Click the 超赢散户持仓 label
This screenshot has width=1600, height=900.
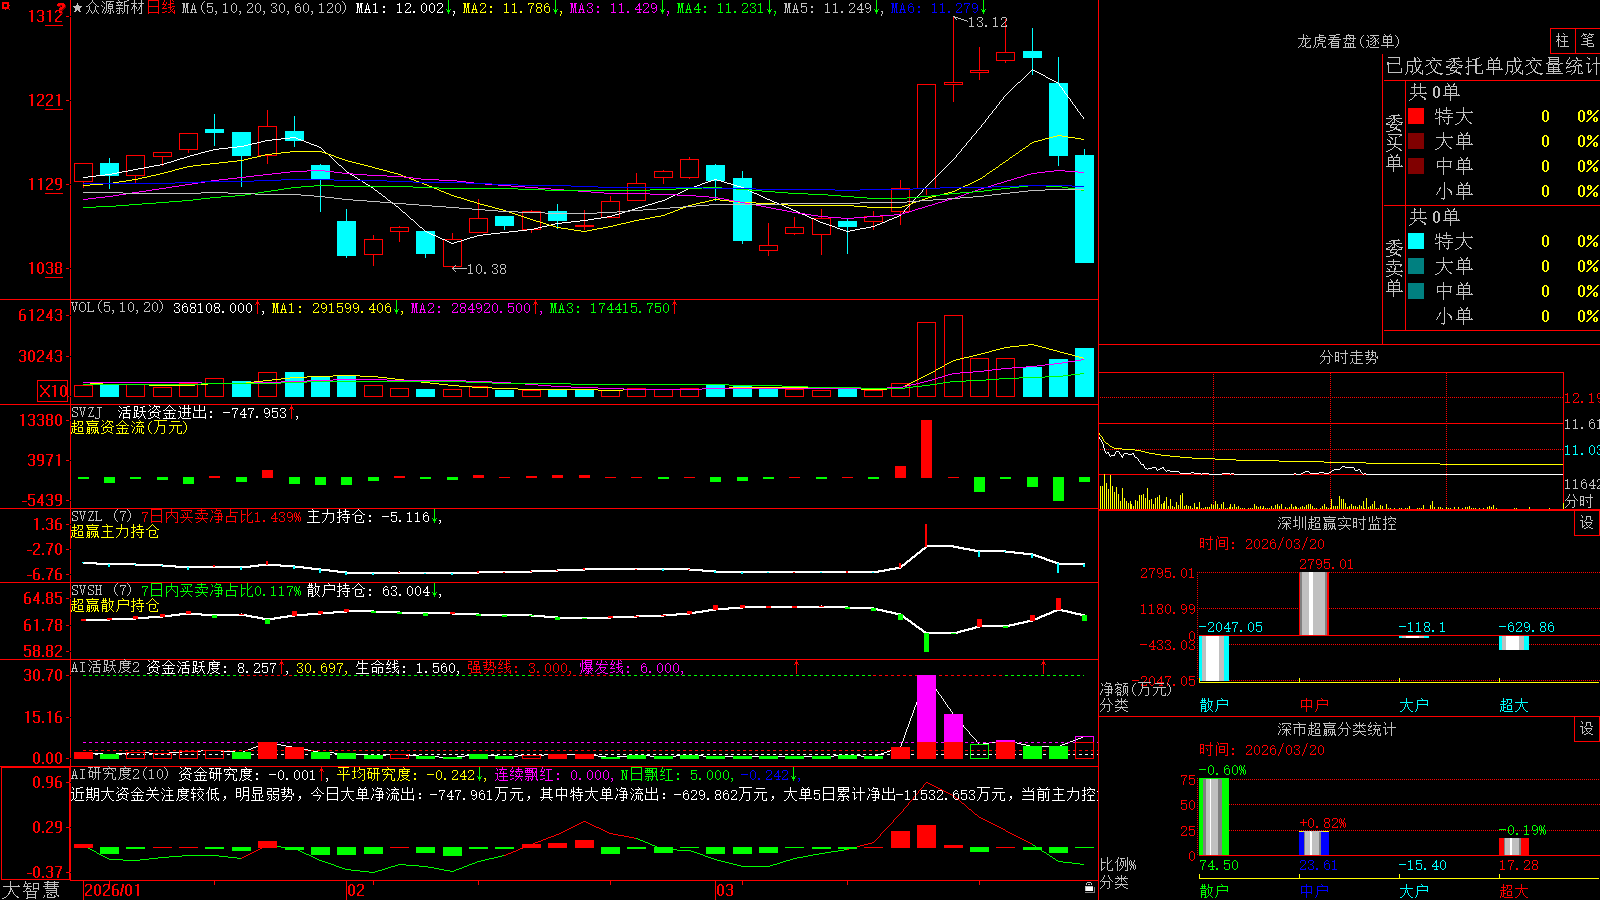tap(115, 606)
